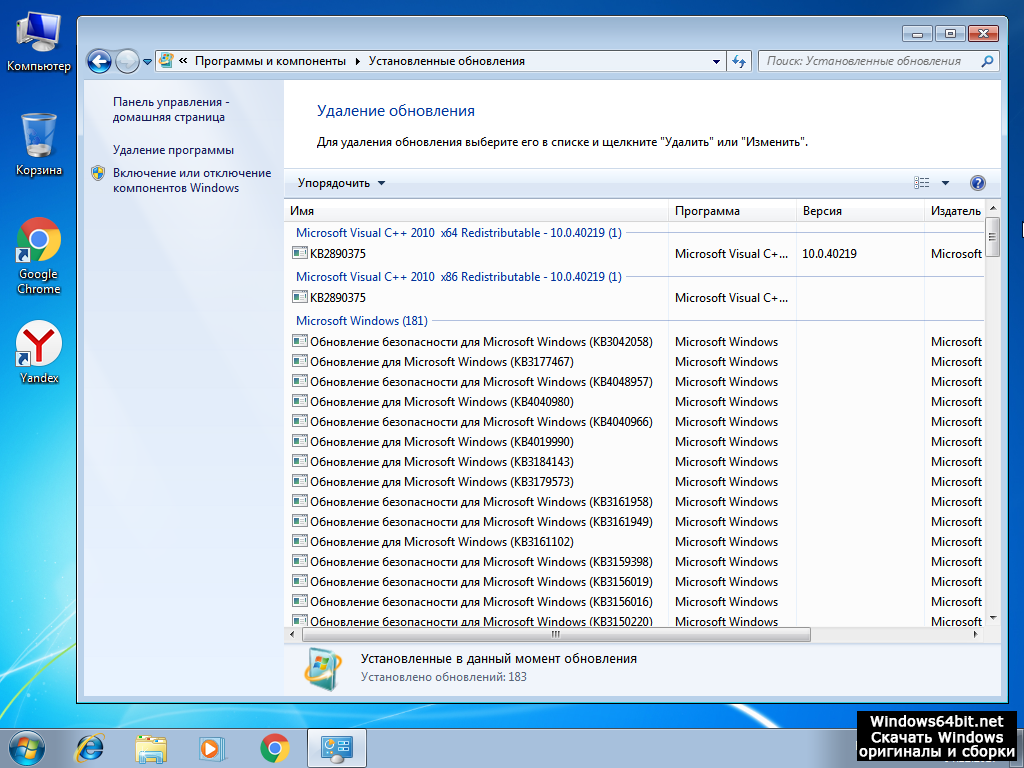Expand the address bar history dropdown

click(716, 61)
